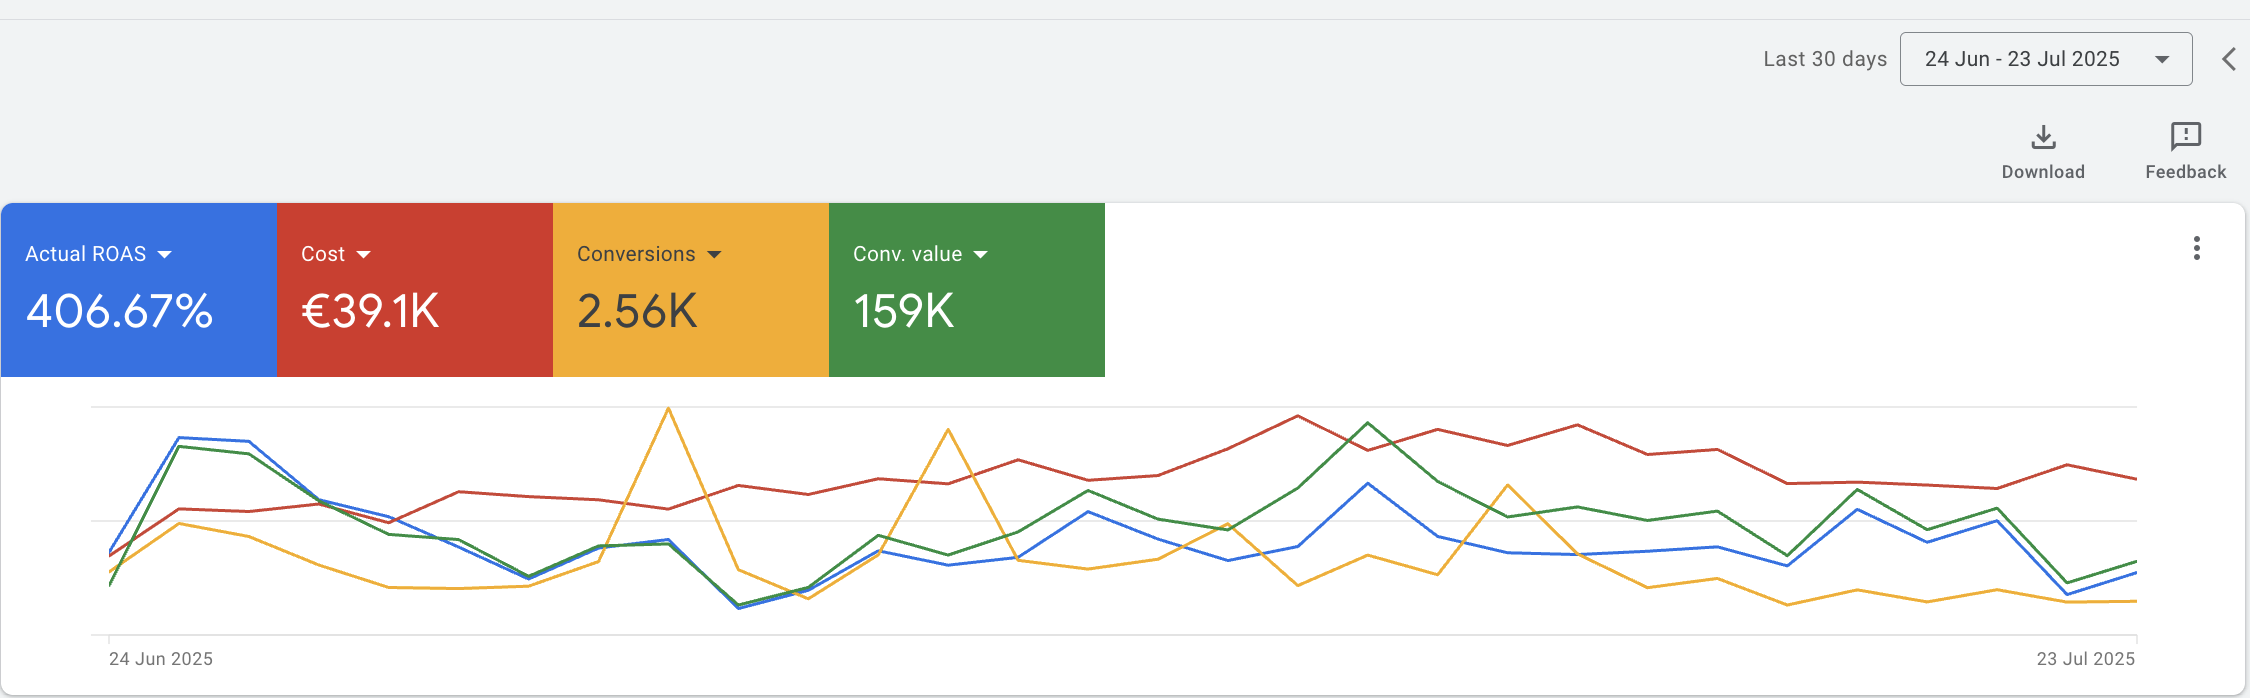The width and height of the screenshot is (2250, 698).
Task: Click the 406.67% value on blue card
Action: click(x=119, y=311)
